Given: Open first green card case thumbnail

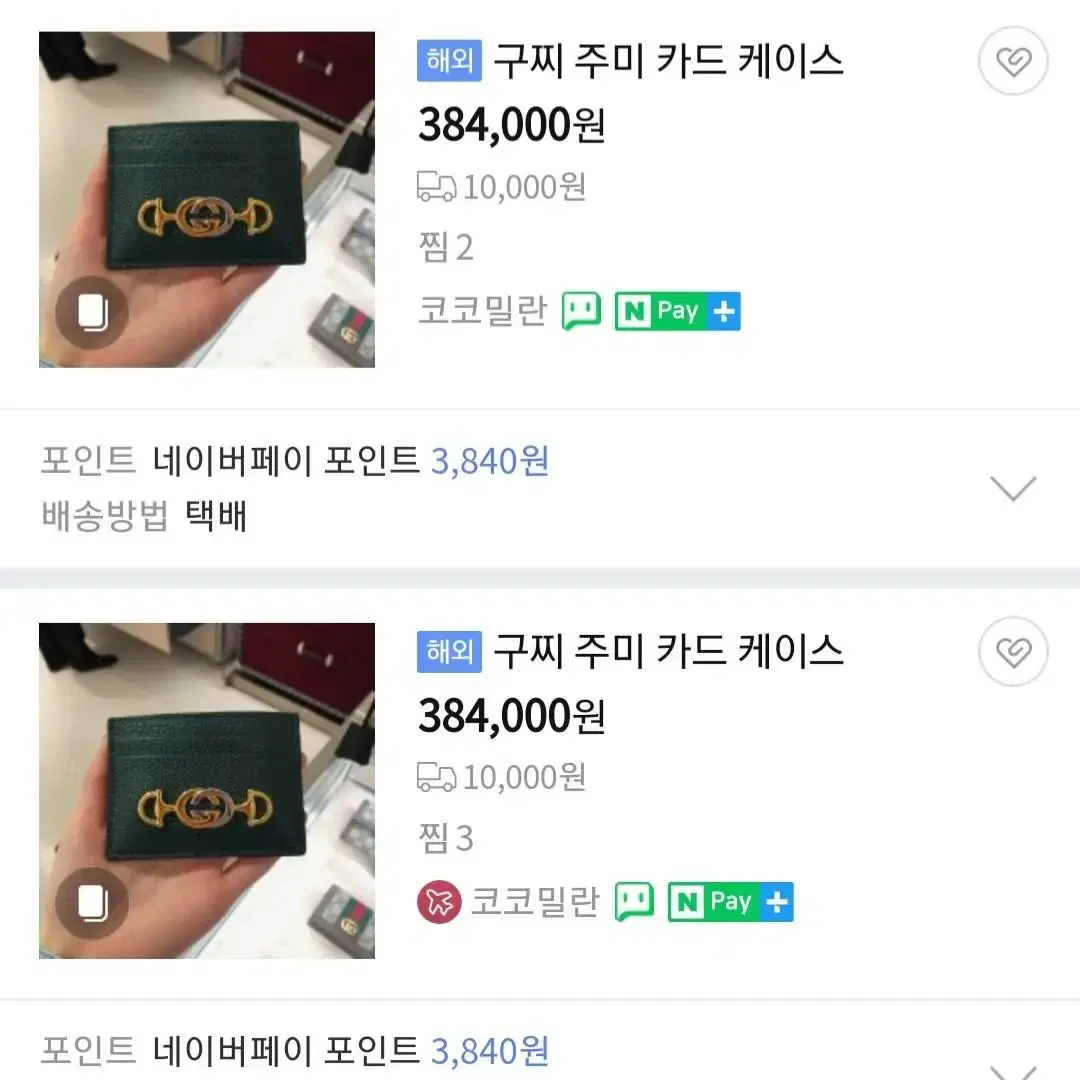Looking at the screenshot, I should pyautogui.click(x=207, y=199).
